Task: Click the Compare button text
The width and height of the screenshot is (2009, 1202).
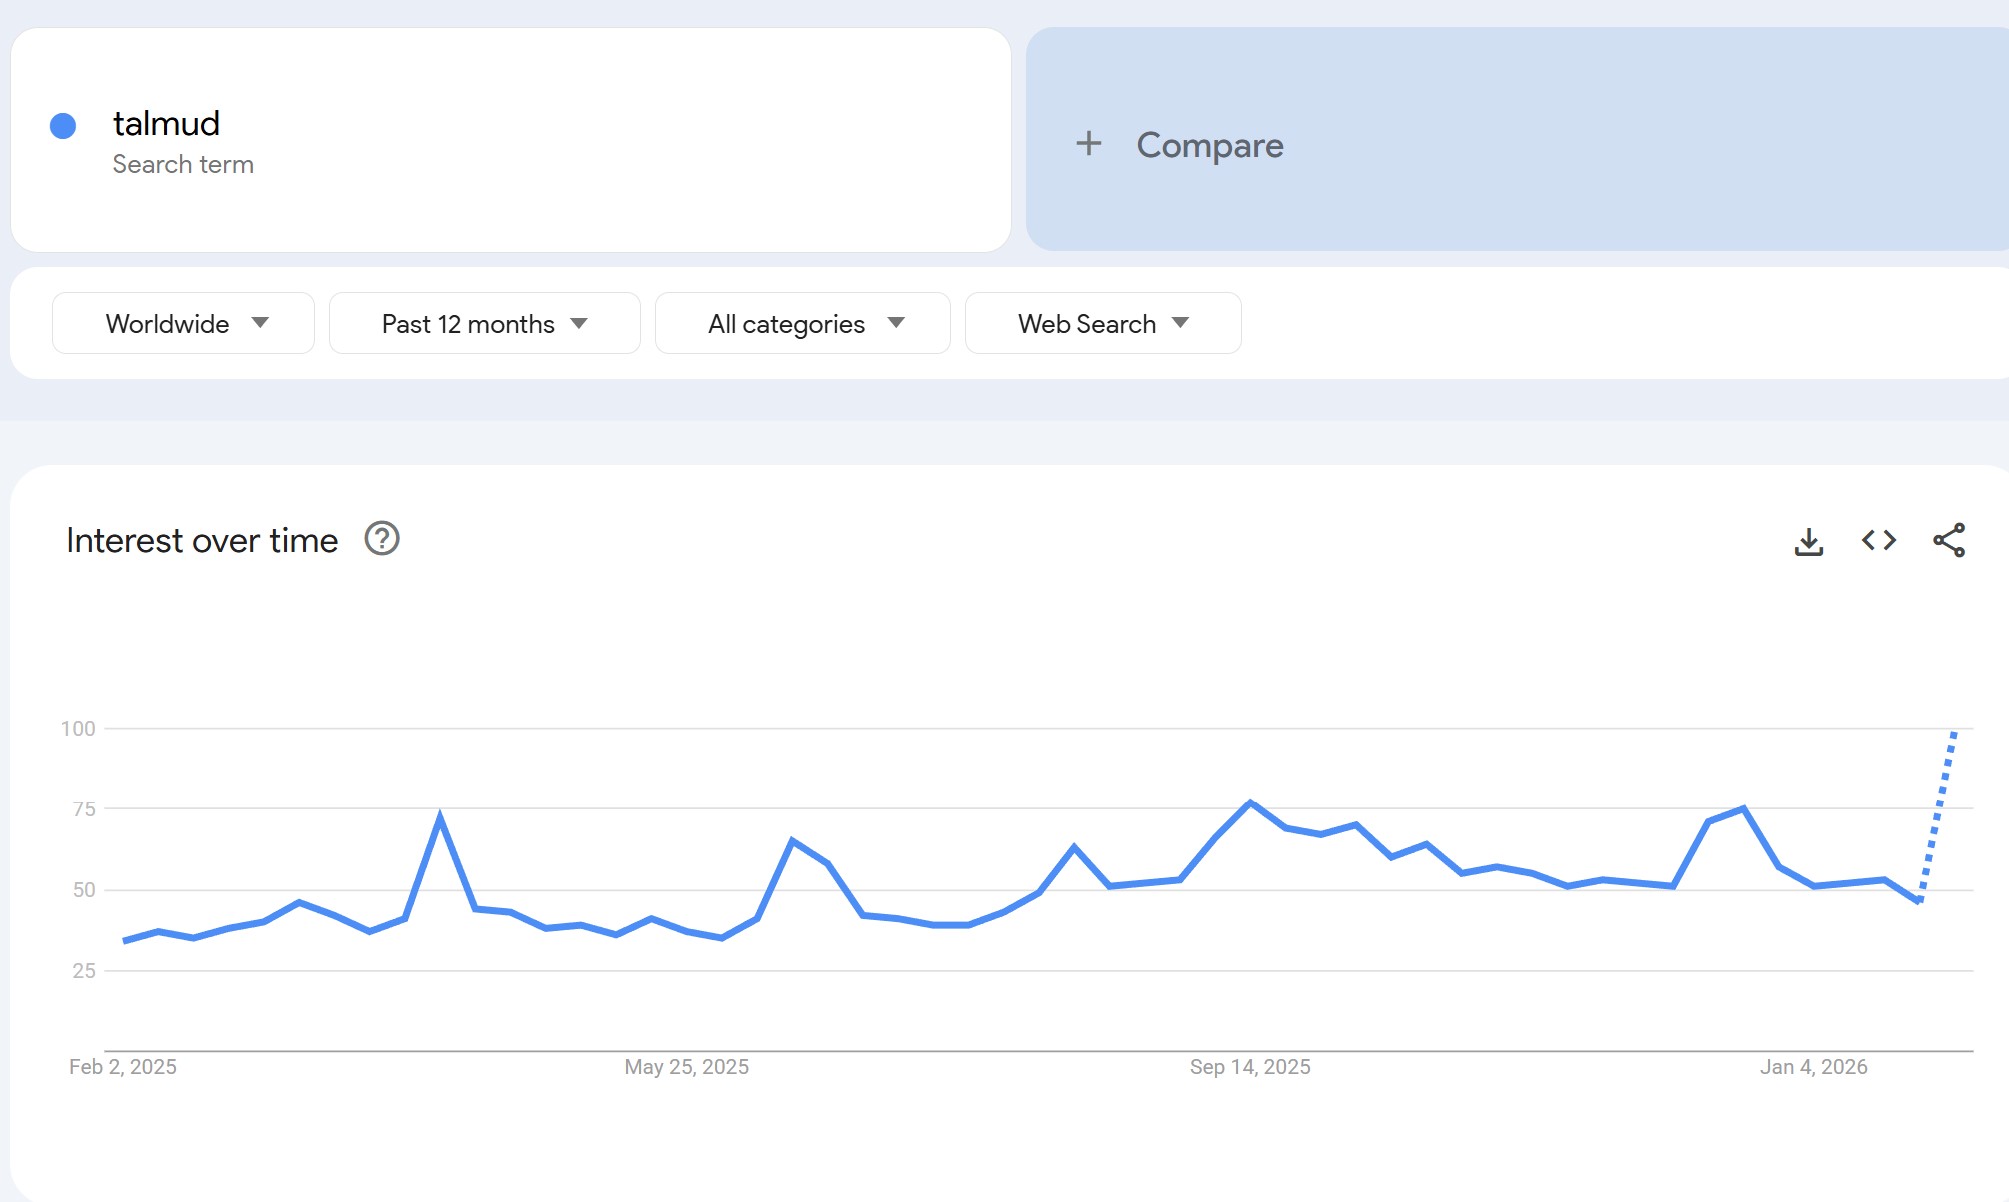Action: coord(1209,146)
